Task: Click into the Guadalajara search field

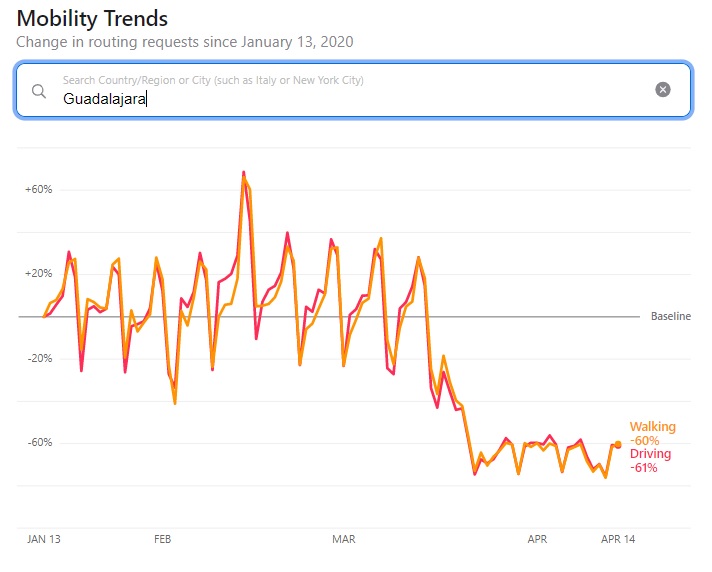Action: coord(350,98)
